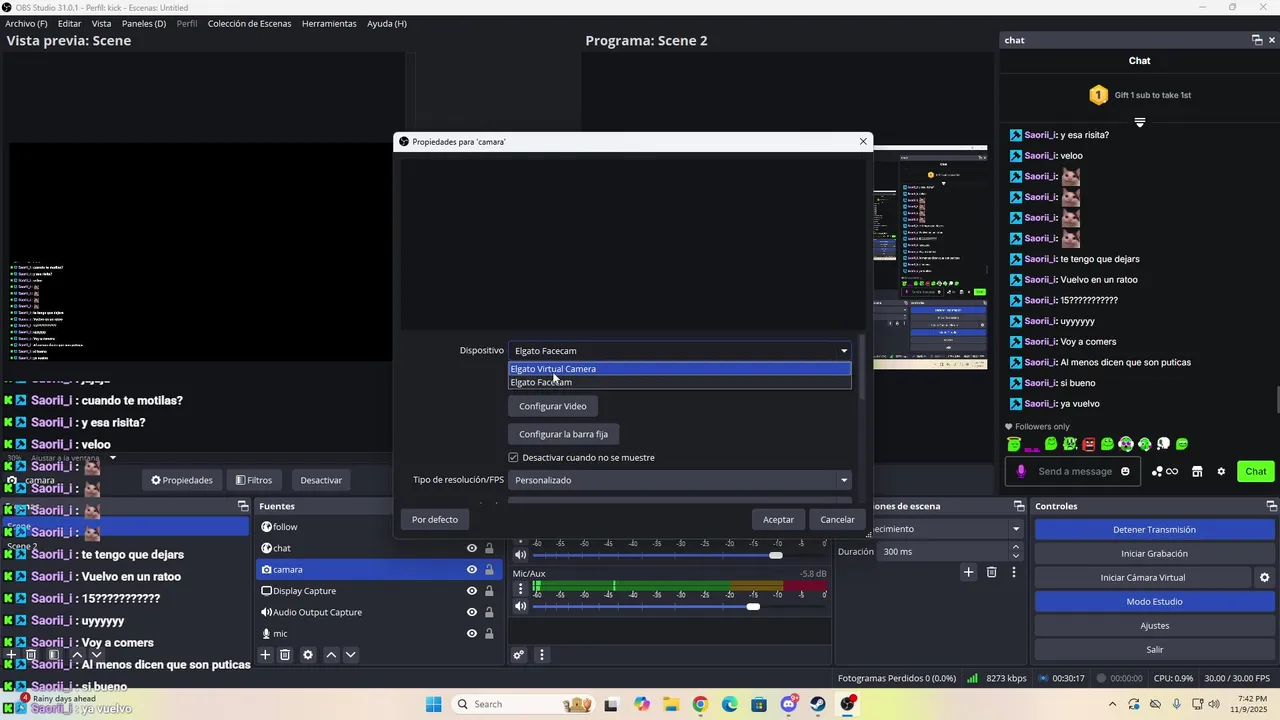The height and width of the screenshot is (720, 1280).
Task: Open mixer three-dot options menu at bottom
Action: click(542, 655)
